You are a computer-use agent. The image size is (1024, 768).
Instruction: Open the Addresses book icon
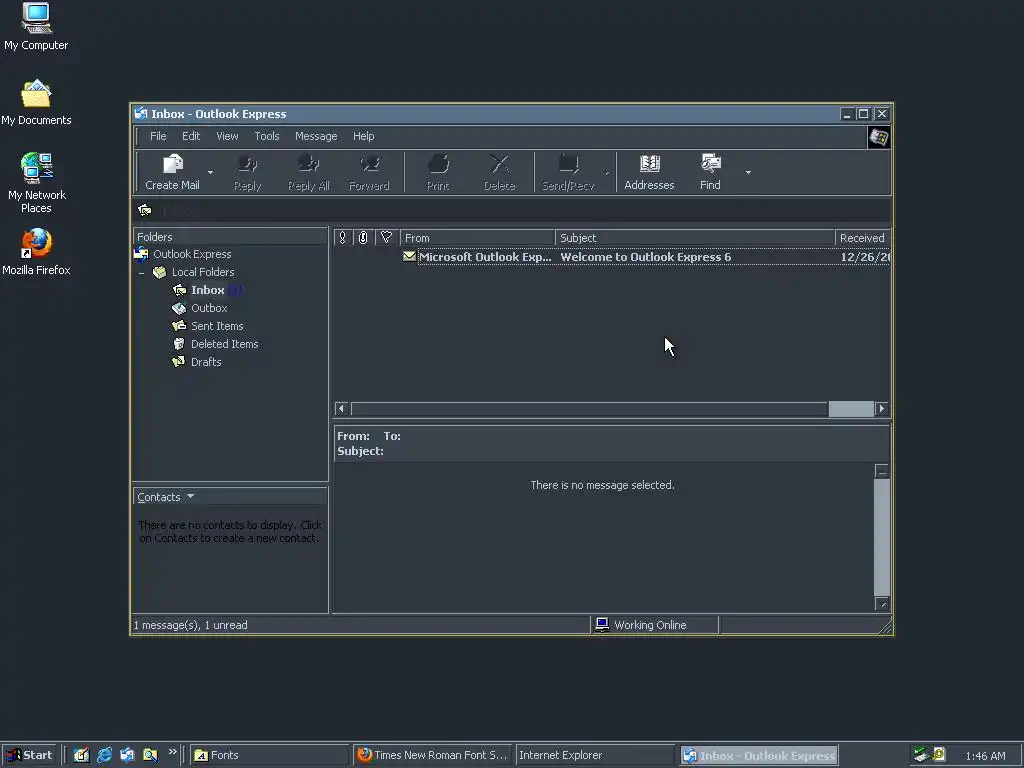tap(650, 163)
